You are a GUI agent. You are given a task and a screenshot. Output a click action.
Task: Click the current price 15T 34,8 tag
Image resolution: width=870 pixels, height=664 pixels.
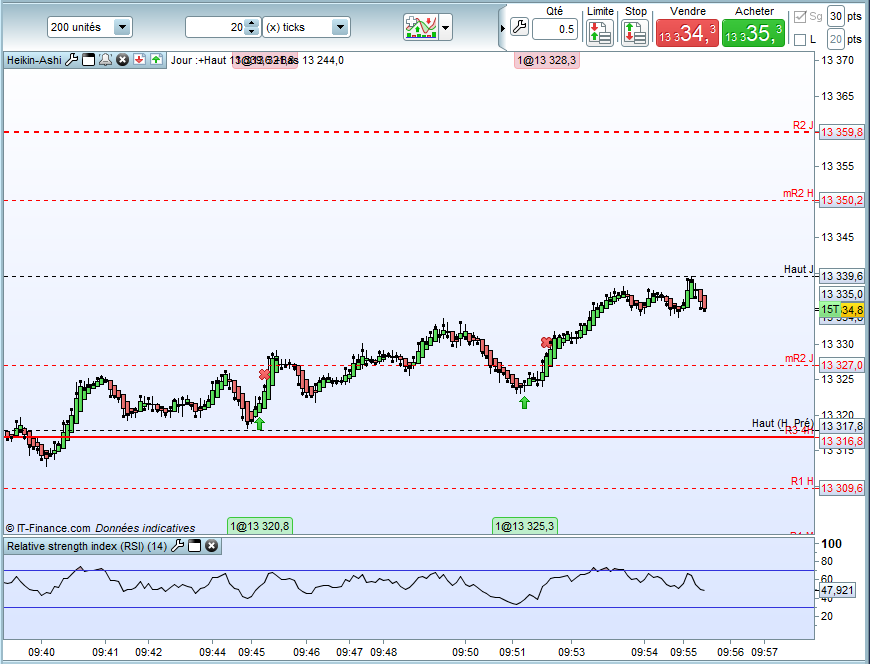pos(842,310)
